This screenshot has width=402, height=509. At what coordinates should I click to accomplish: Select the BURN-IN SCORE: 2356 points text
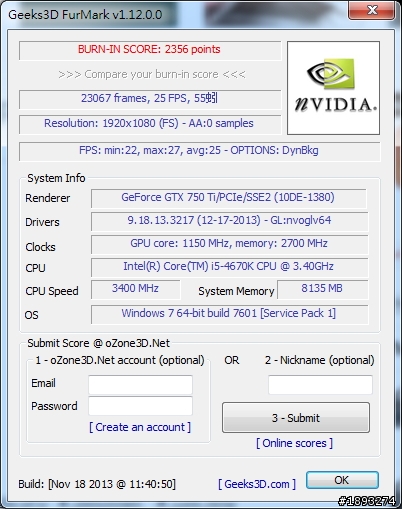pos(149,49)
